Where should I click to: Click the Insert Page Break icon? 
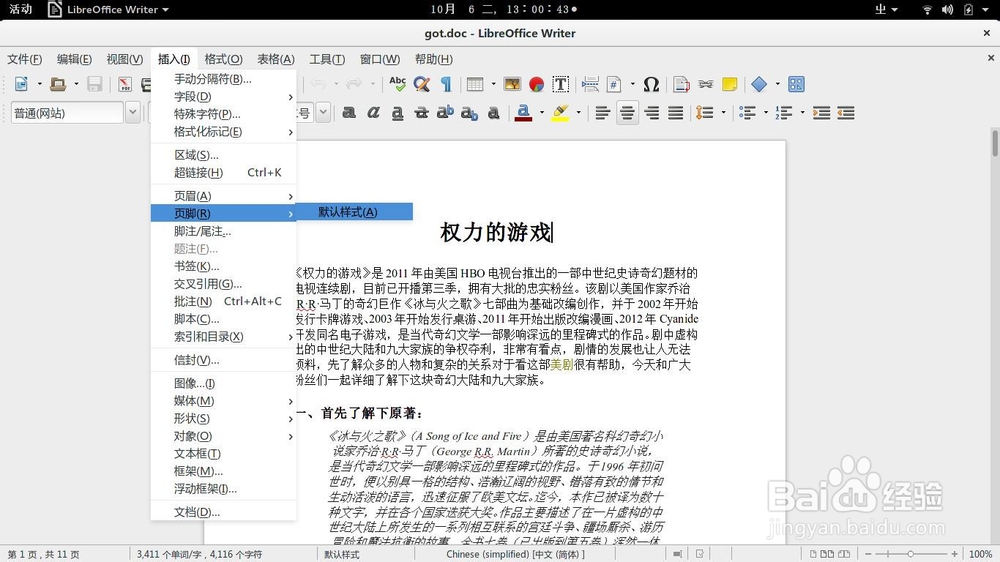590,84
